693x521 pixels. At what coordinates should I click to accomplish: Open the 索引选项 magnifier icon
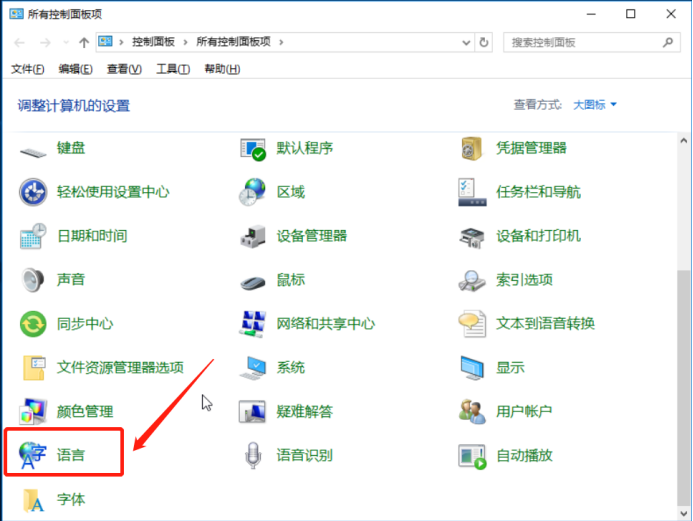[x=472, y=281]
